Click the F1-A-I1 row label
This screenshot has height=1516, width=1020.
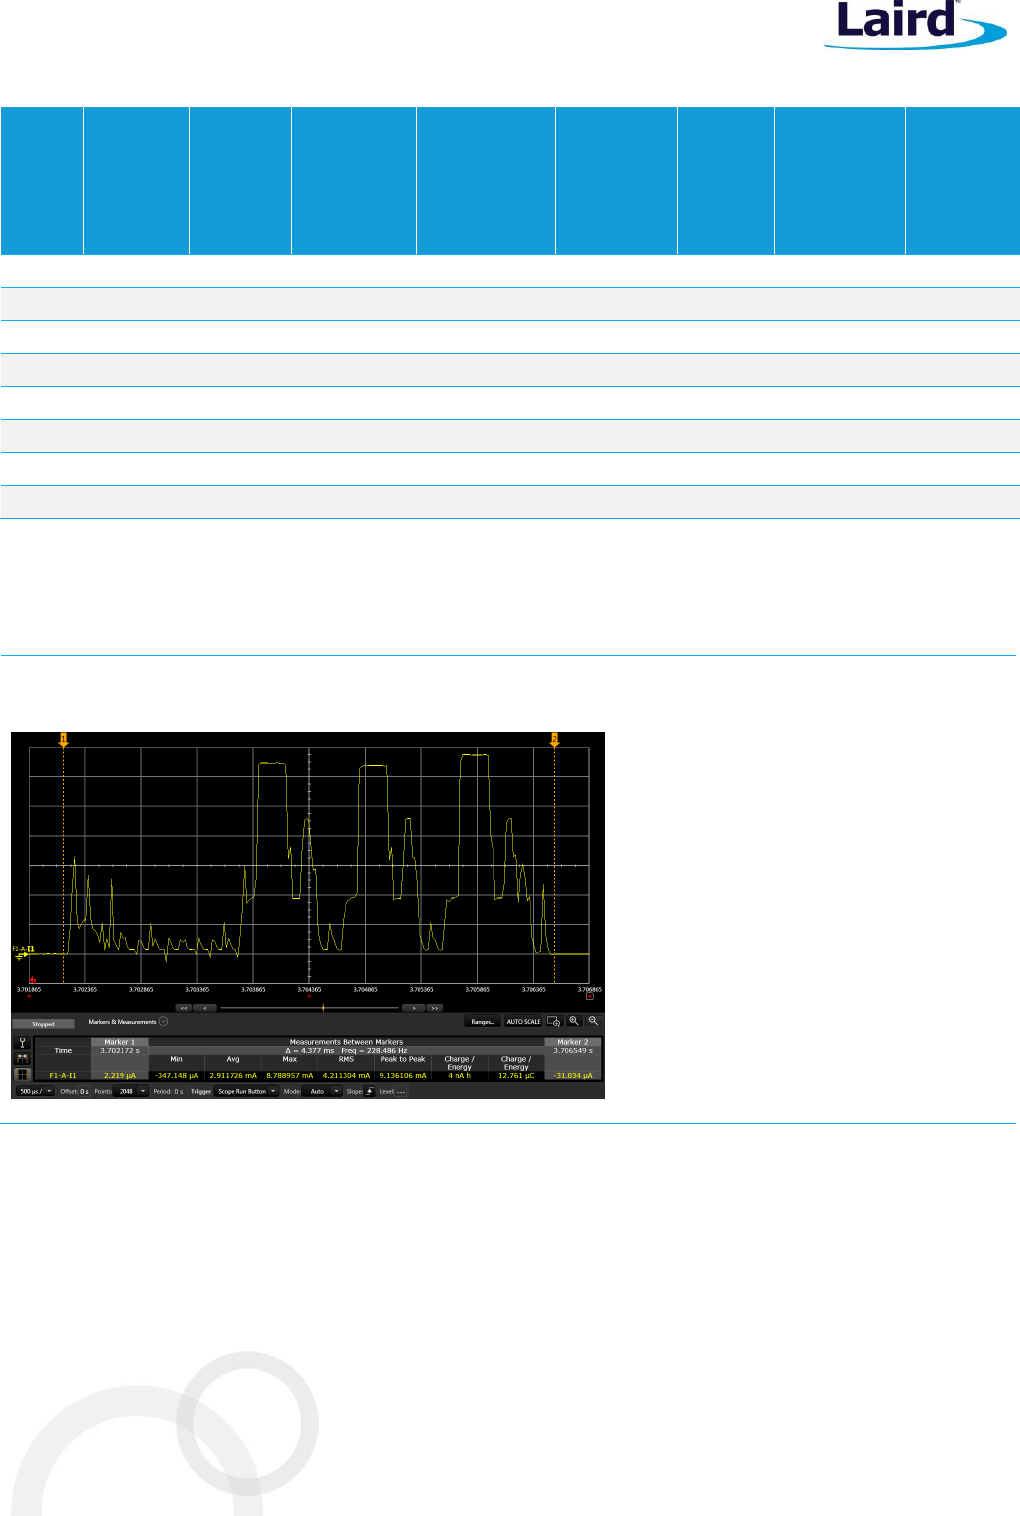[x=63, y=1075]
